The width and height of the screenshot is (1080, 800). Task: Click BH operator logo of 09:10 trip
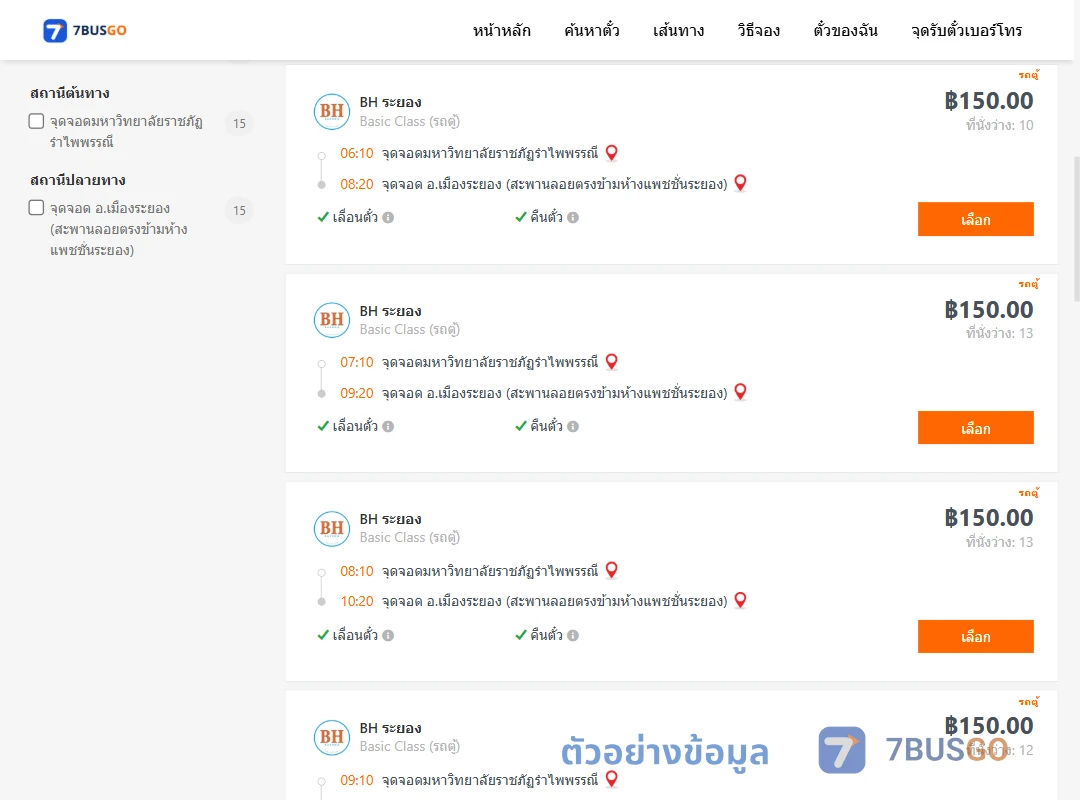[331, 737]
